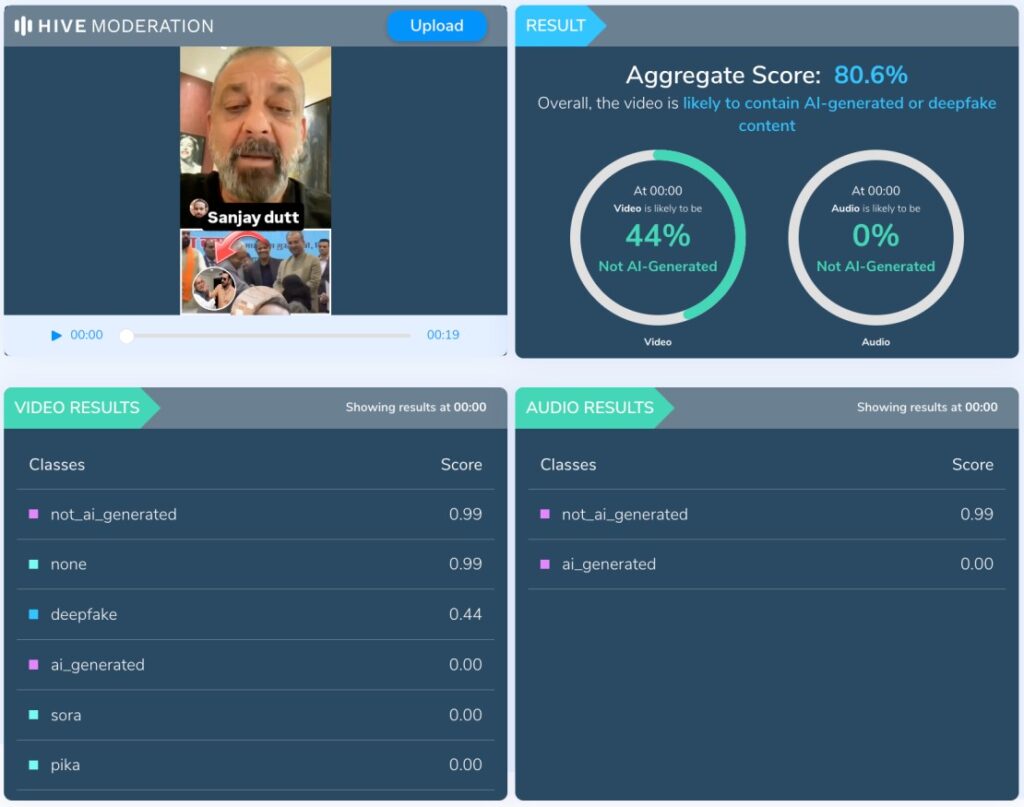Viewport: 1024px width, 807px height.
Task: Click the video preview thumbnail
Action: pos(255,180)
